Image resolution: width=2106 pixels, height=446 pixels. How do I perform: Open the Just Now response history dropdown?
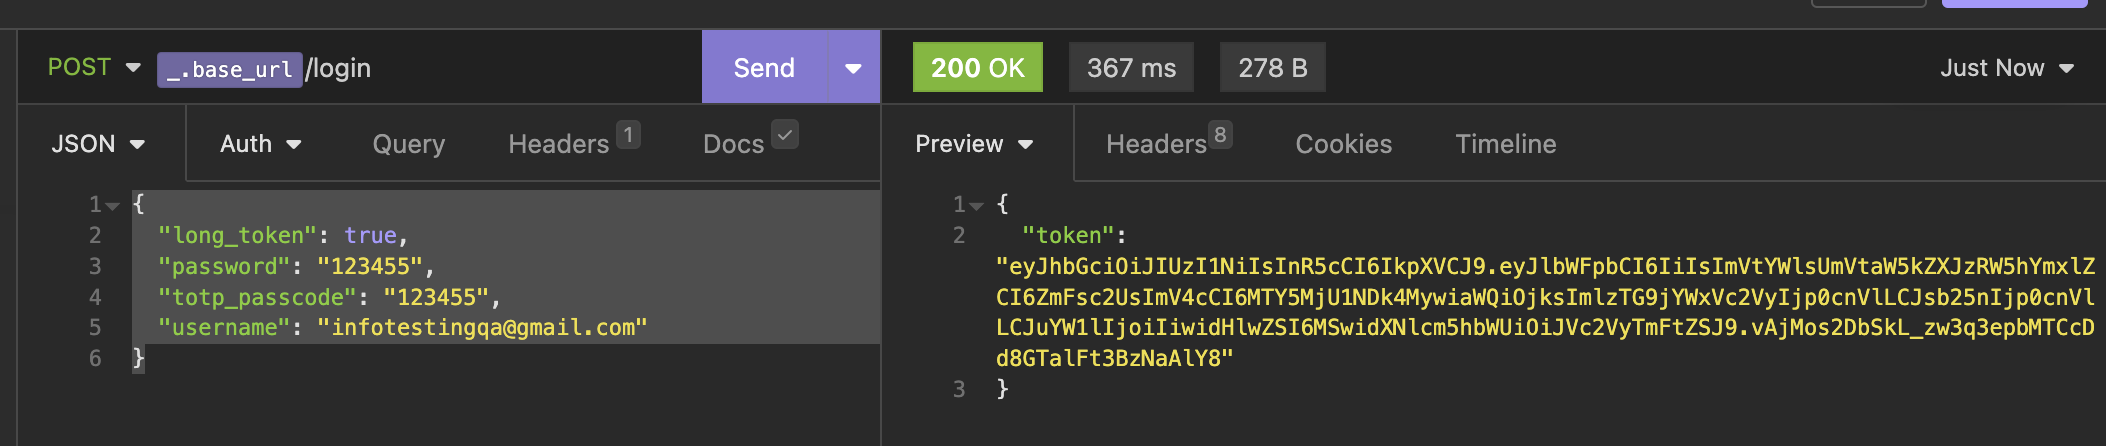[x=2006, y=68]
